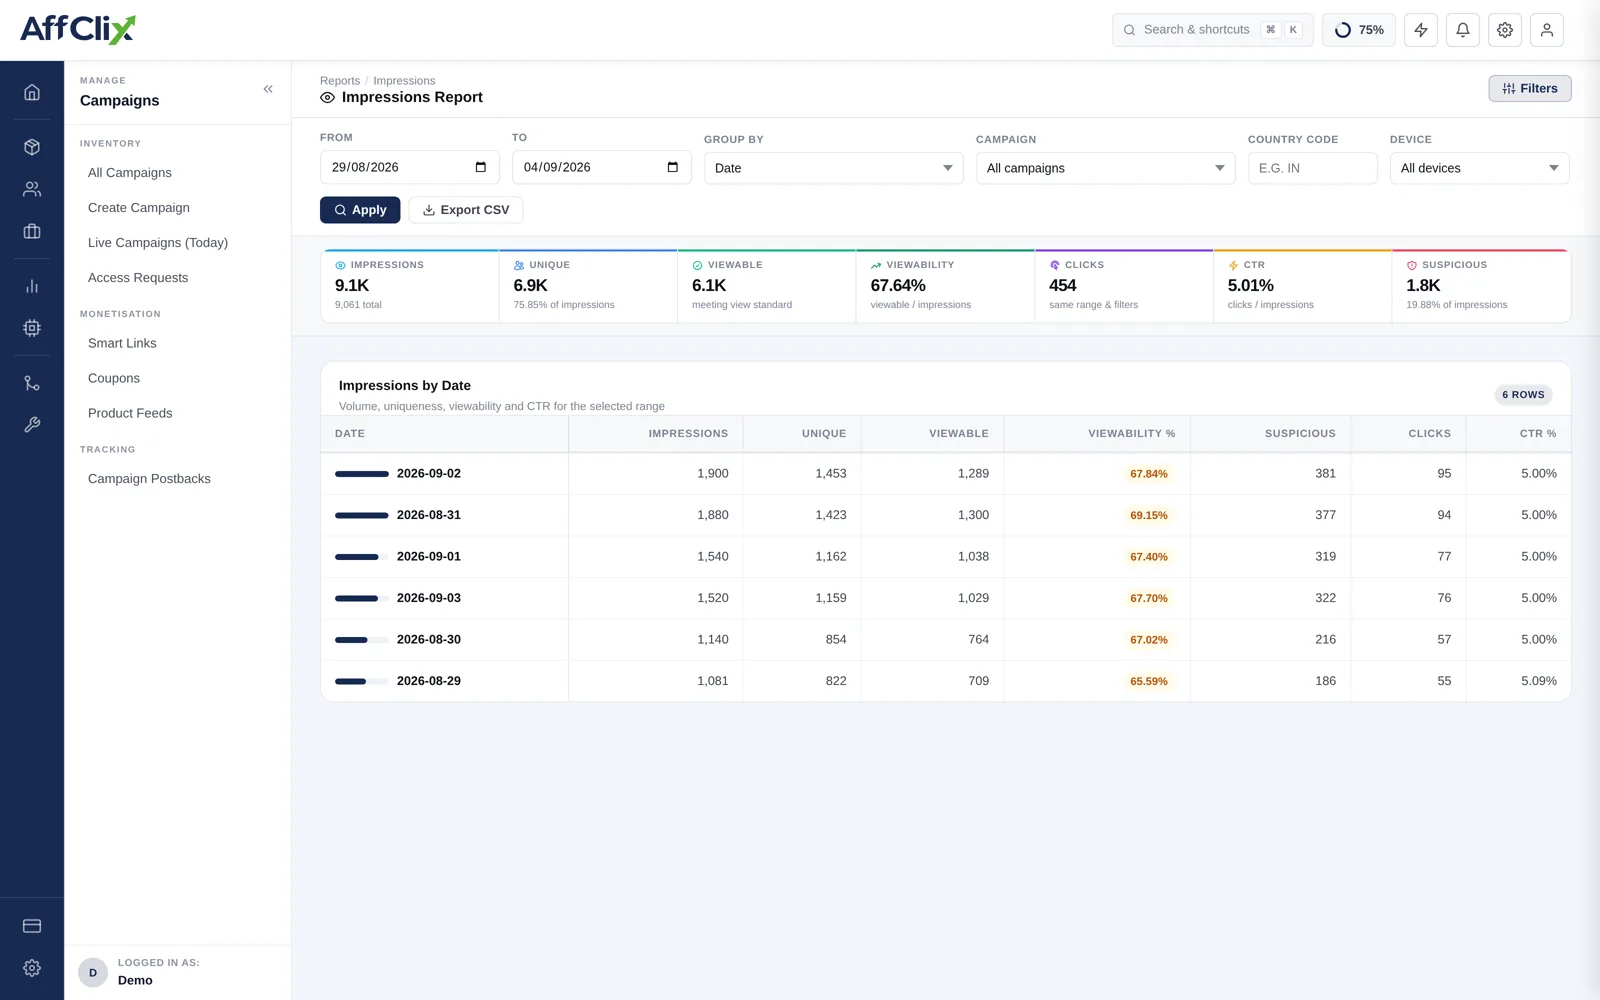Screen dimensions: 1600x1000
Task: Click the gear icon at rail bottom
Action: pyautogui.click(x=32, y=968)
